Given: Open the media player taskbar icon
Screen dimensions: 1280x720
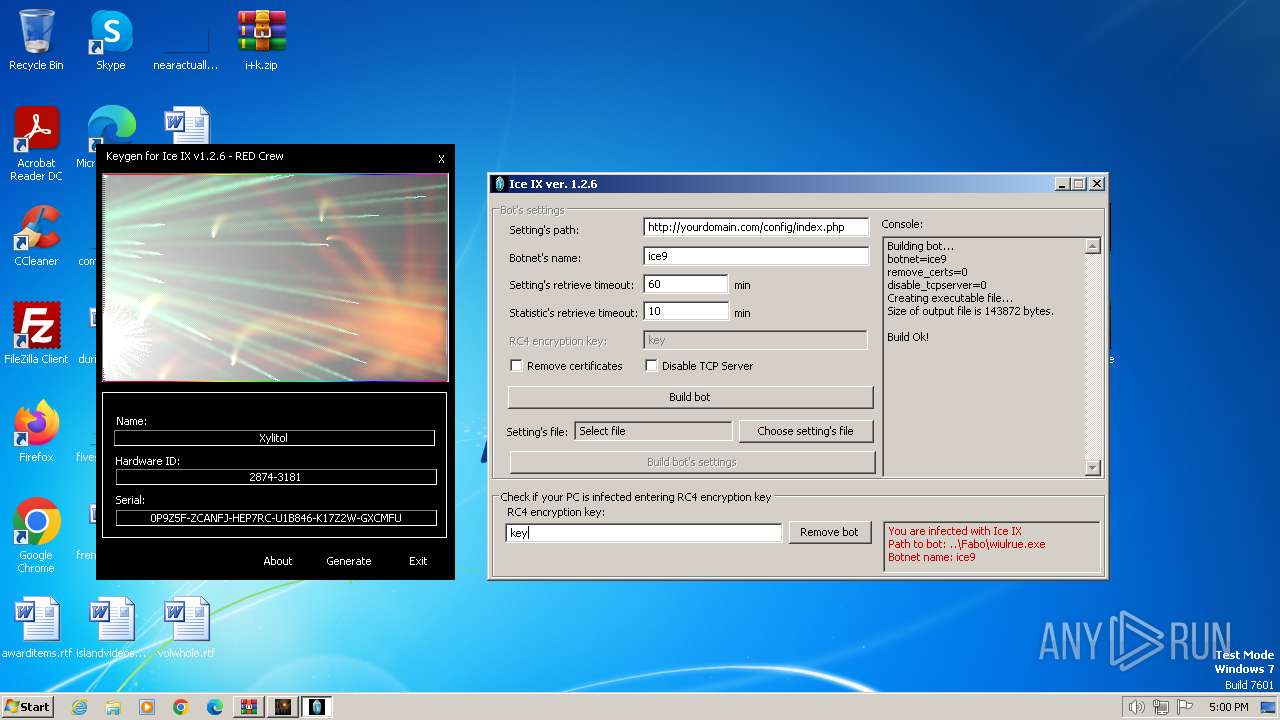Looking at the screenshot, I should 147,707.
